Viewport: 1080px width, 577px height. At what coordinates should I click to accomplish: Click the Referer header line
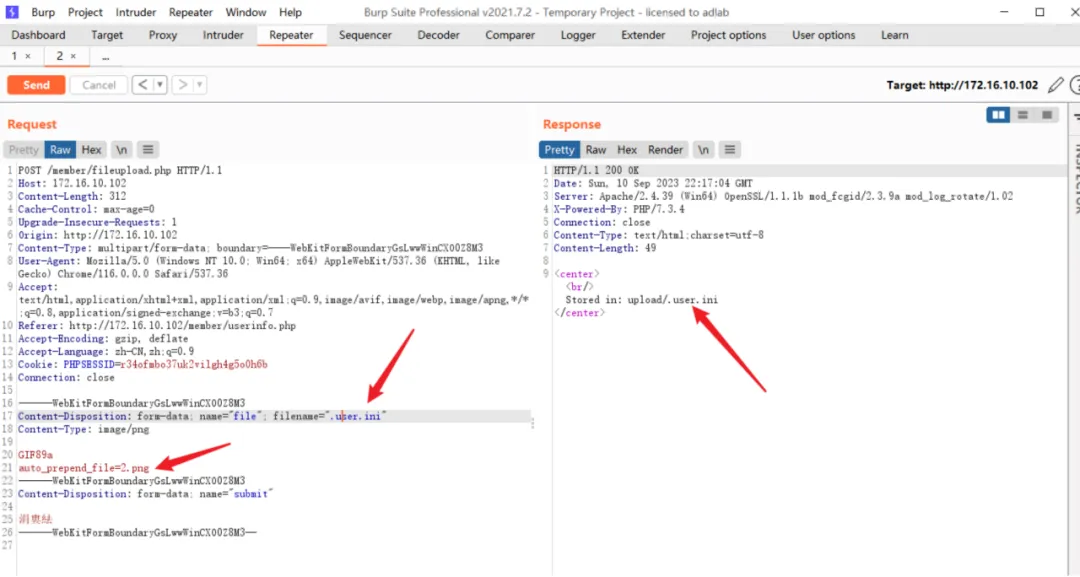[x=157, y=326]
